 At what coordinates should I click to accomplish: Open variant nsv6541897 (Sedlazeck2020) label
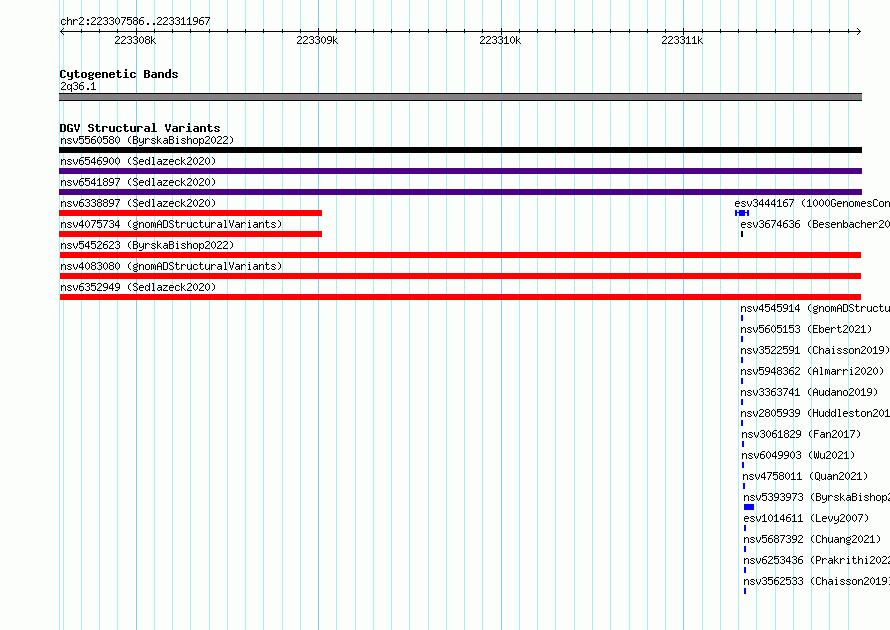pos(138,182)
